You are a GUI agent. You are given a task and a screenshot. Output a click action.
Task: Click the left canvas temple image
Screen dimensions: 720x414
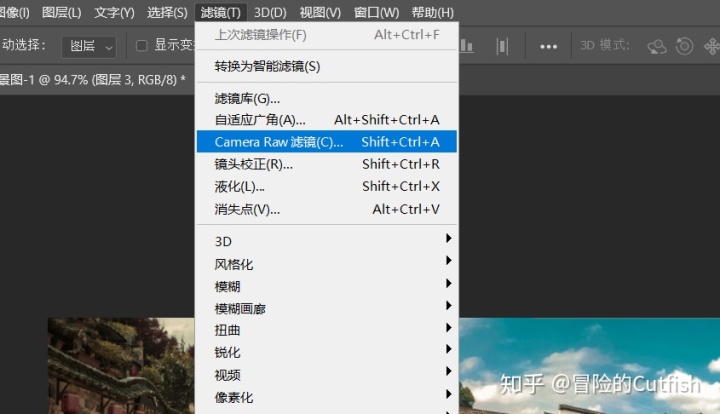pyautogui.click(x=121, y=366)
